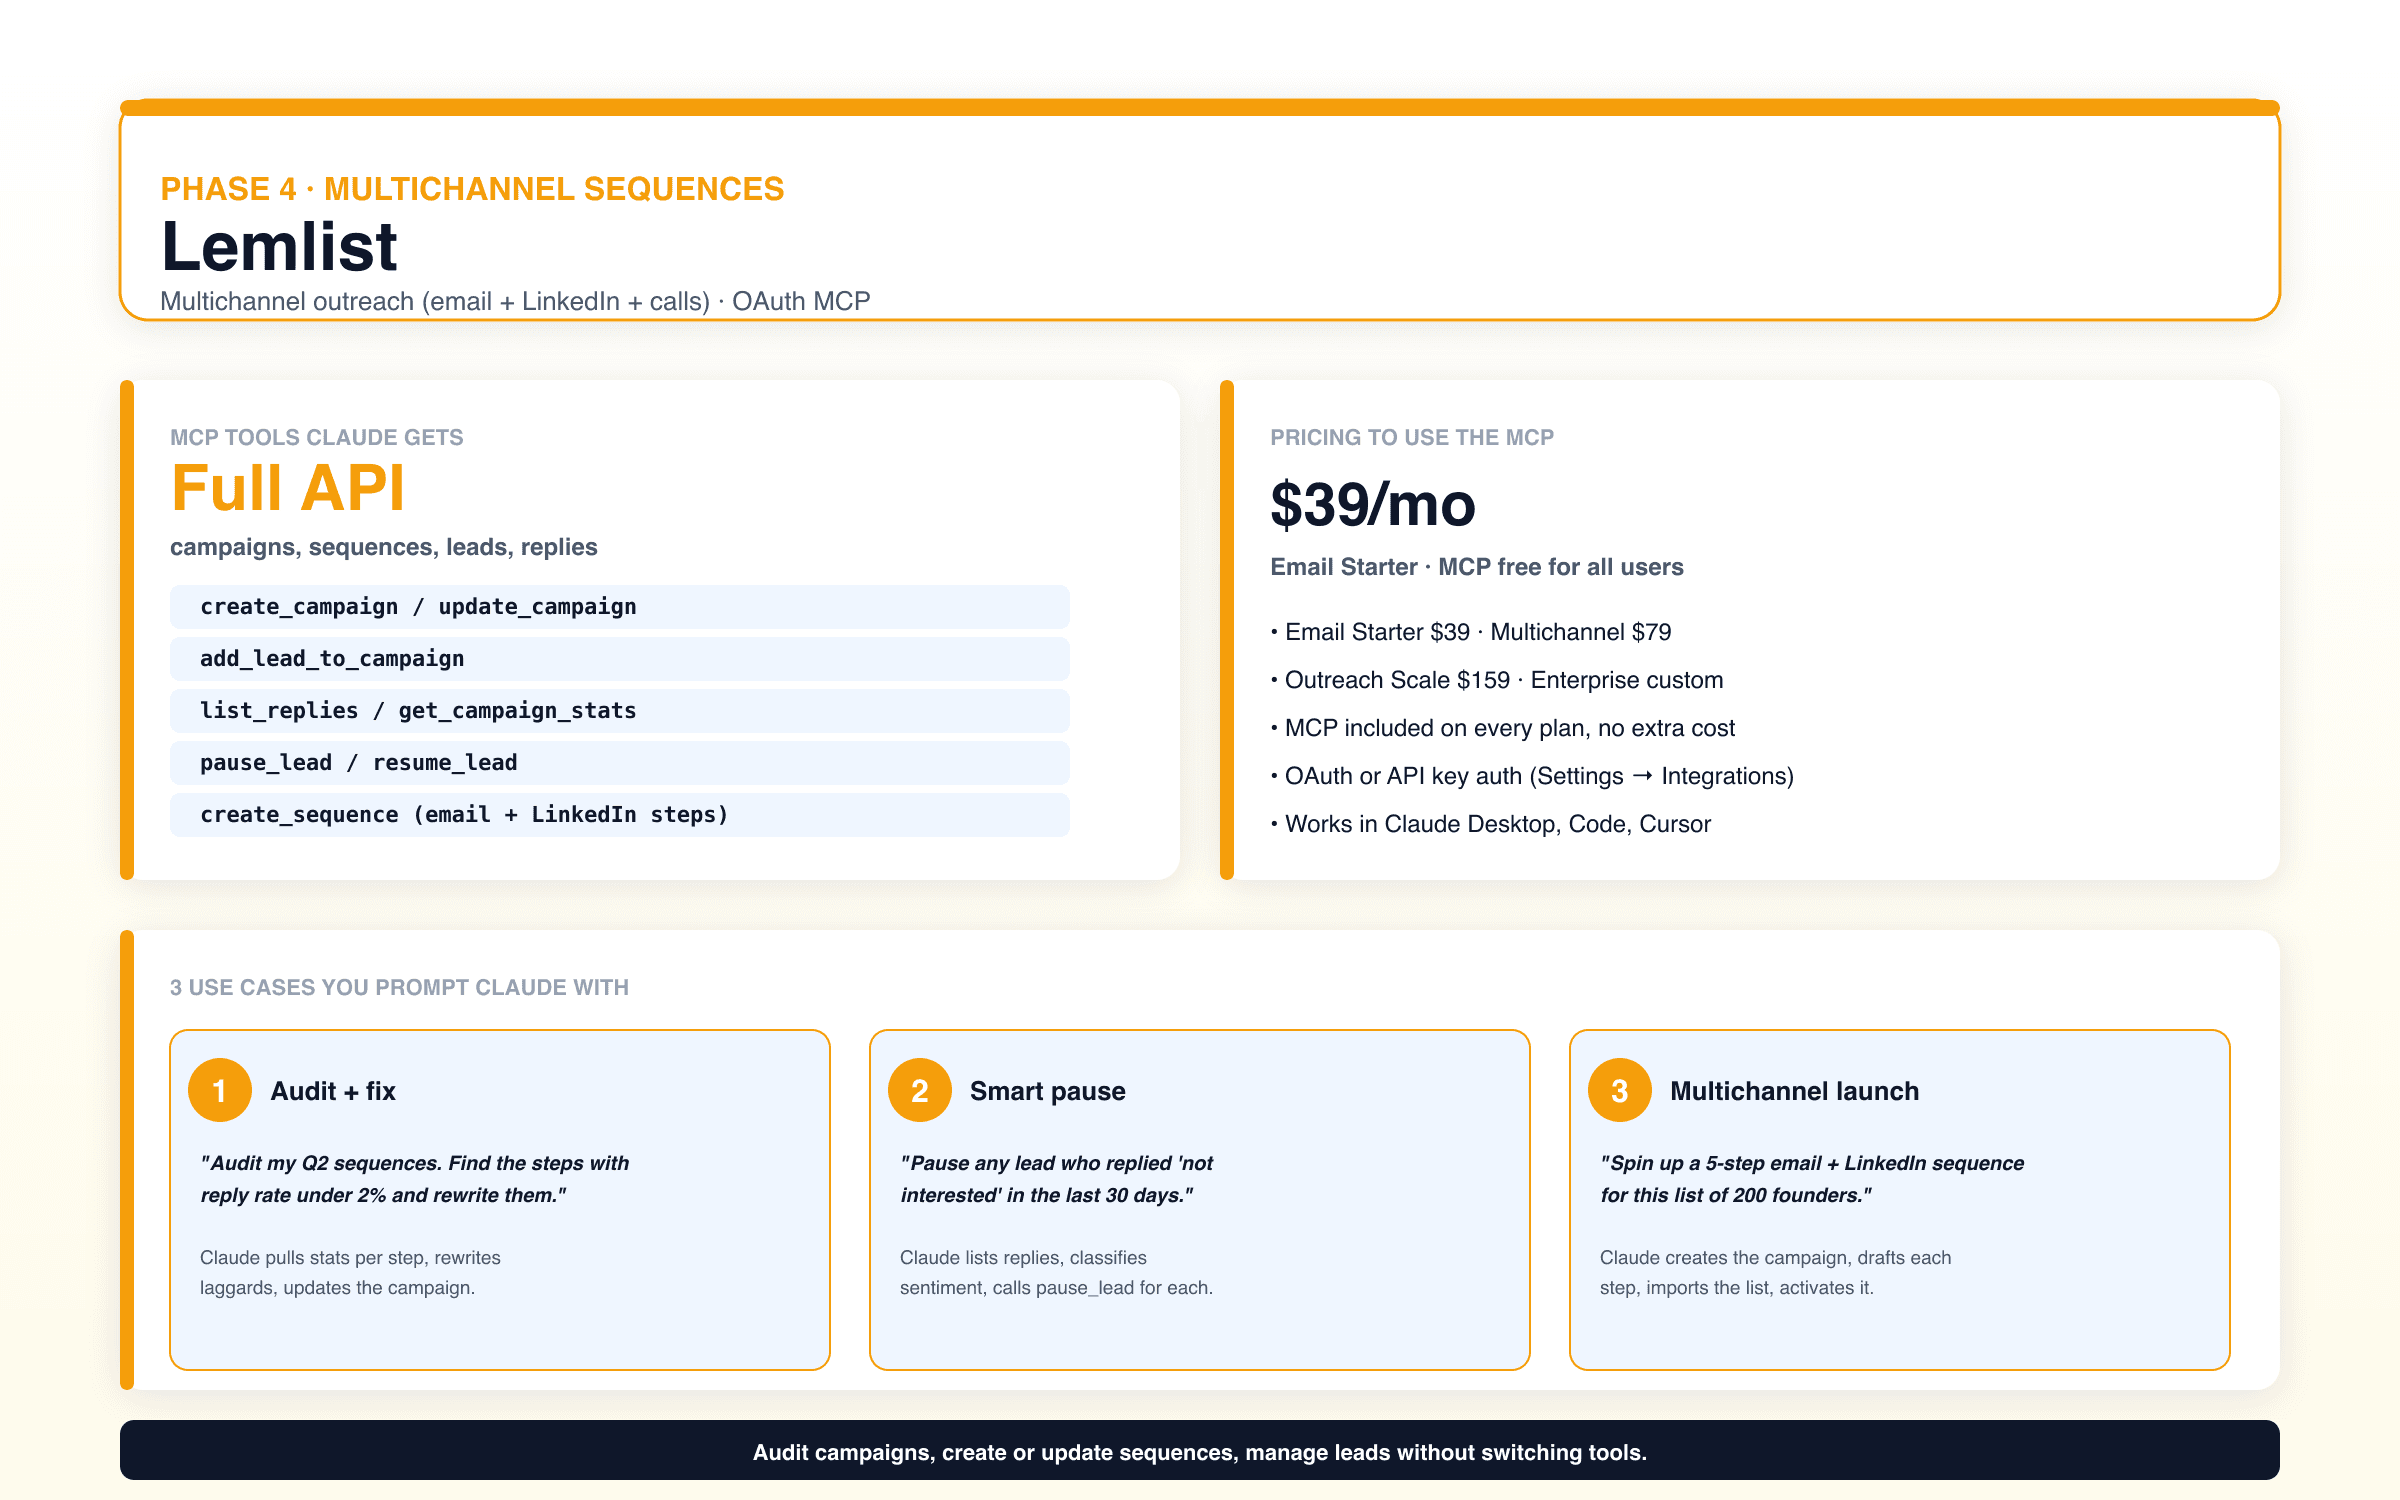Click the Outreach Scale $159 · Enterprise custom bullet
Screen dimensions: 2400x1500
click(x=1496, y=680)
